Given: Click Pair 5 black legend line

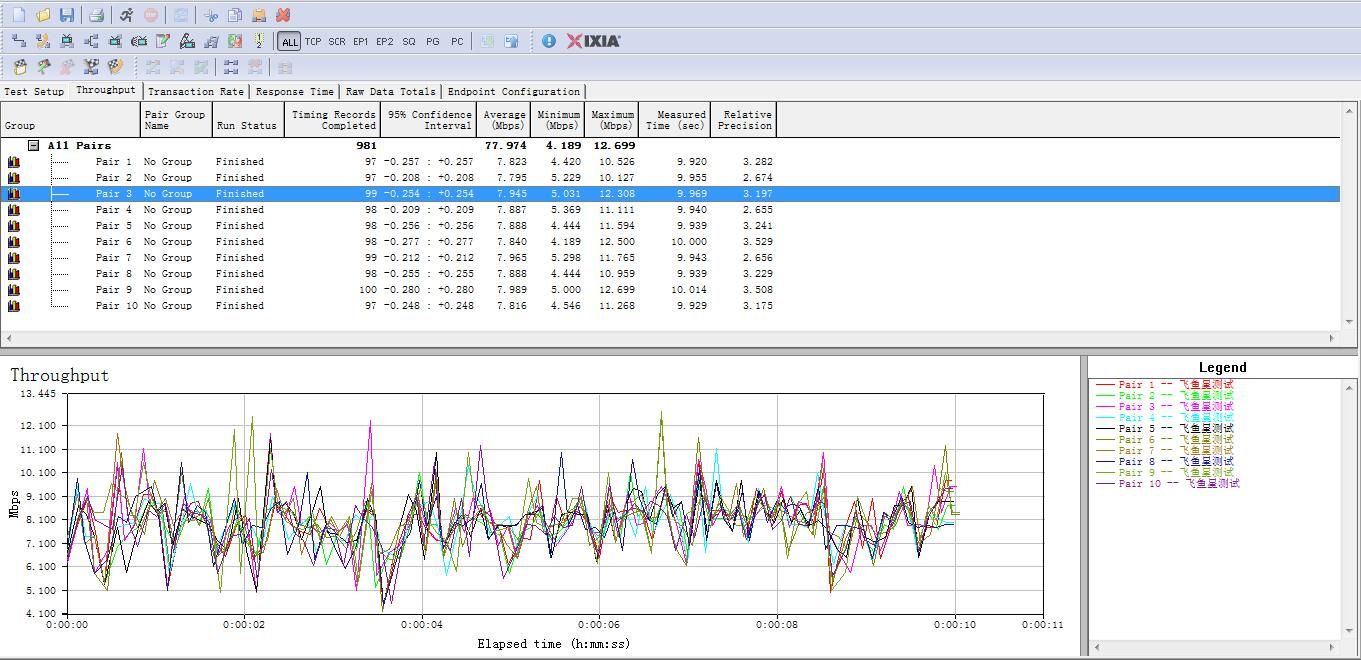Looking at the screenshot, I should (x=1105, y=429).
